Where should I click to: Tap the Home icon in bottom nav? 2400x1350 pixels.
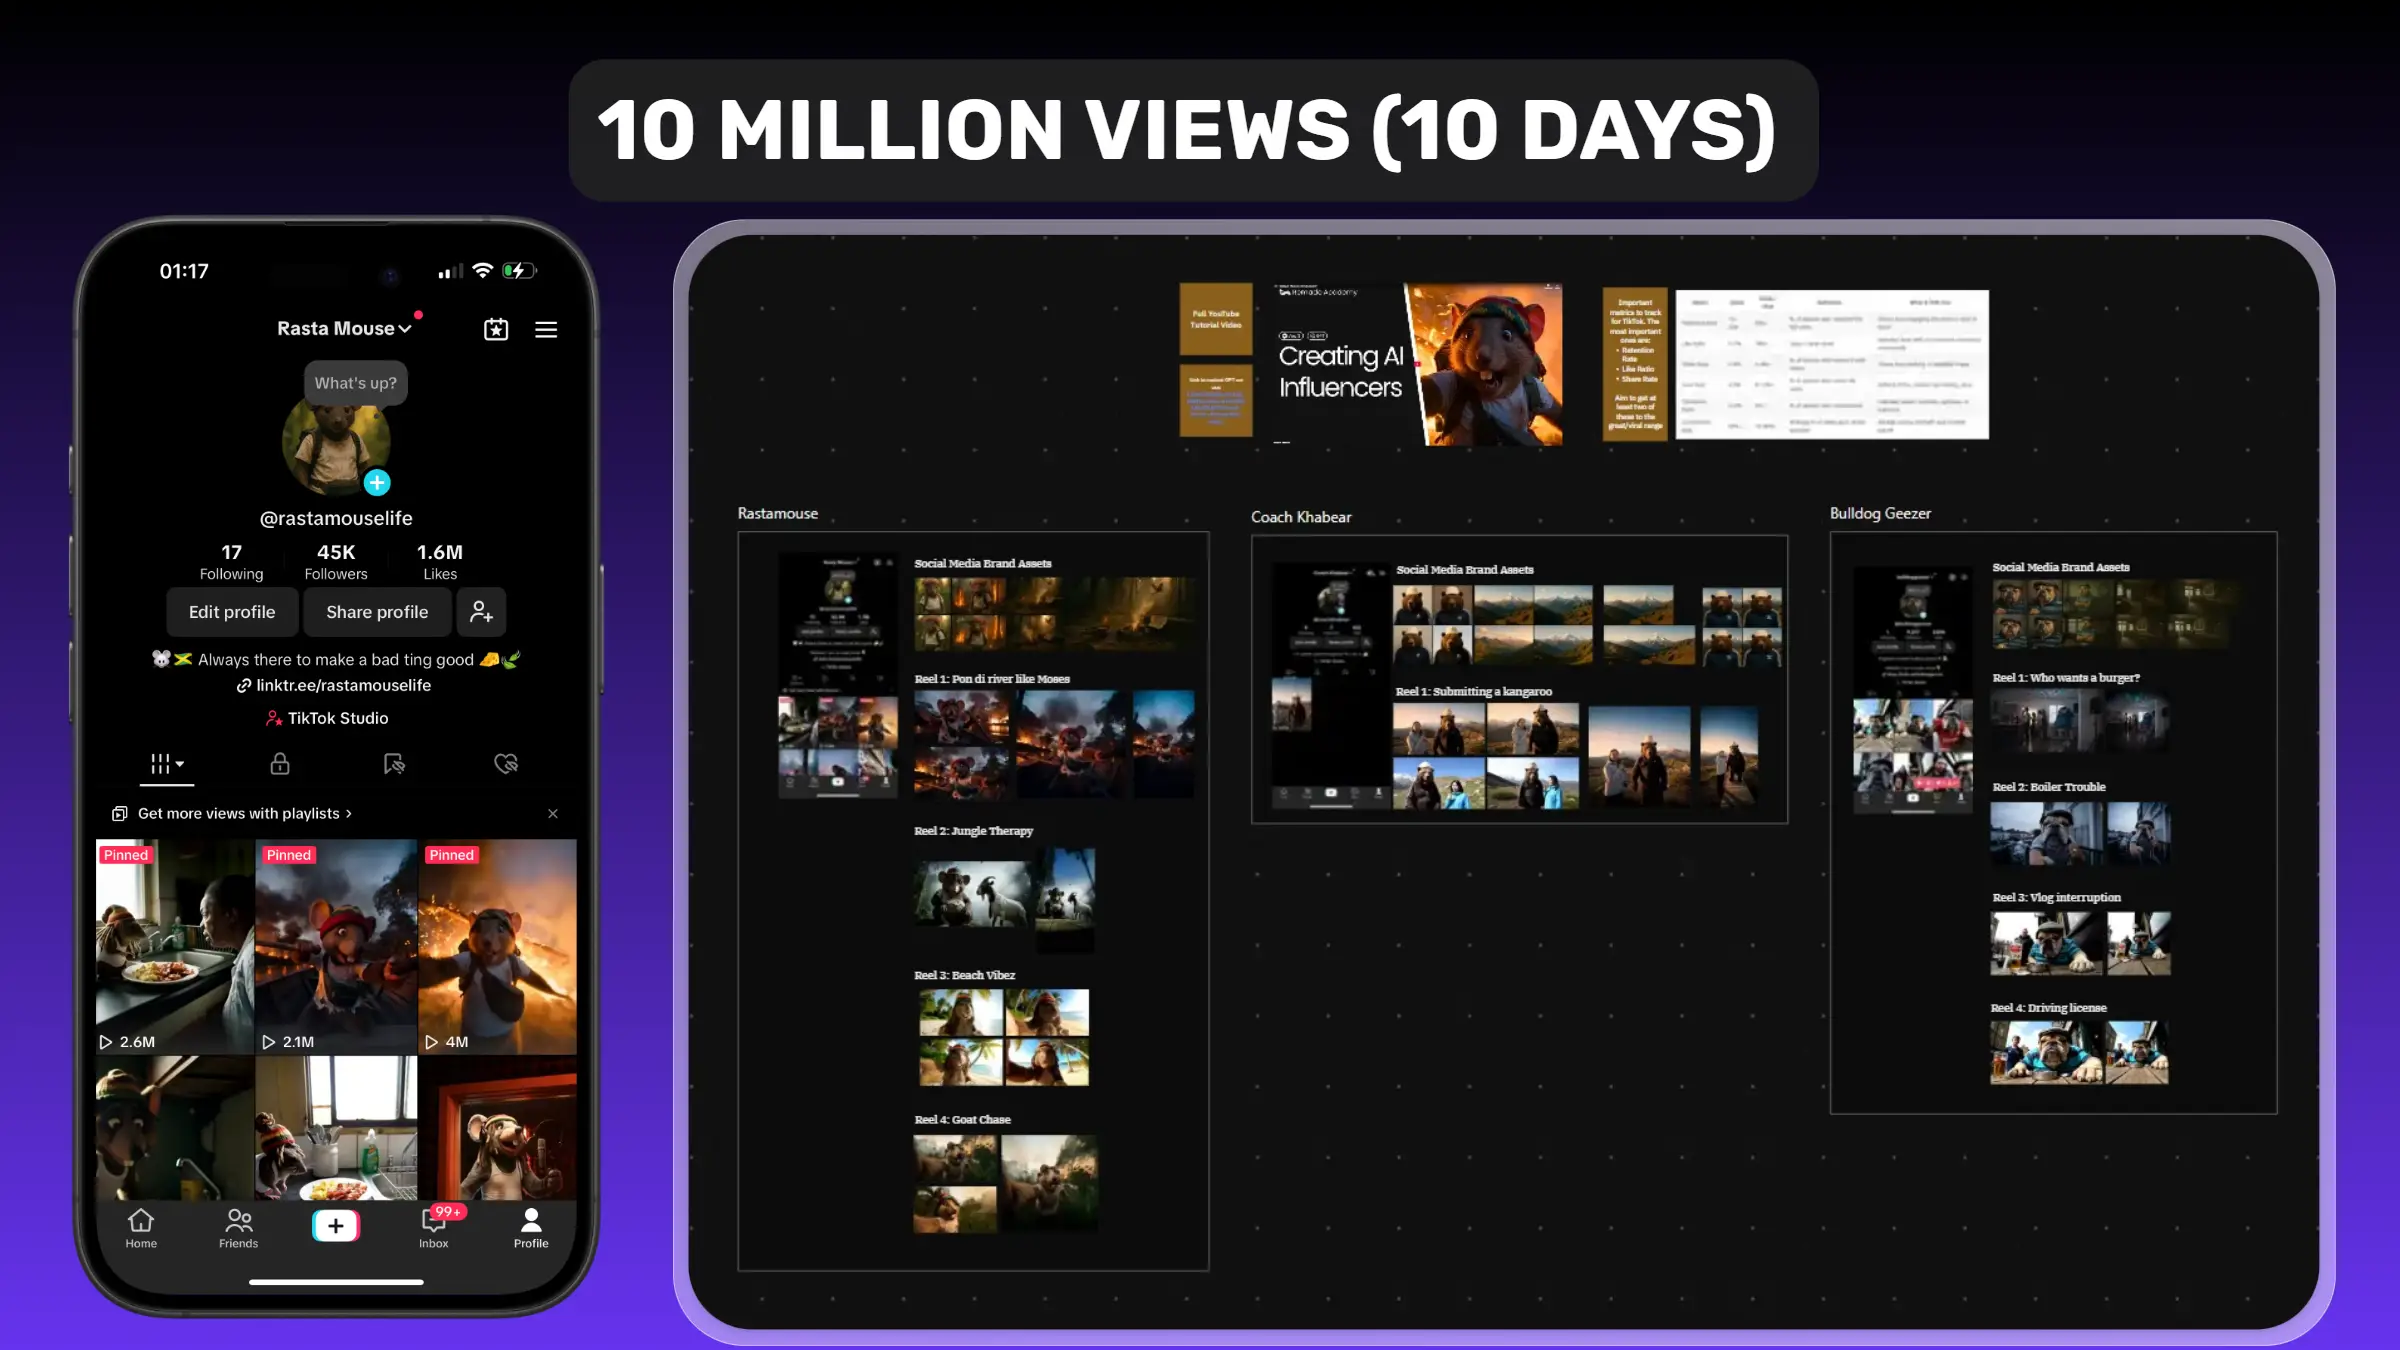pyautogui.click(x=141, y=1228)
